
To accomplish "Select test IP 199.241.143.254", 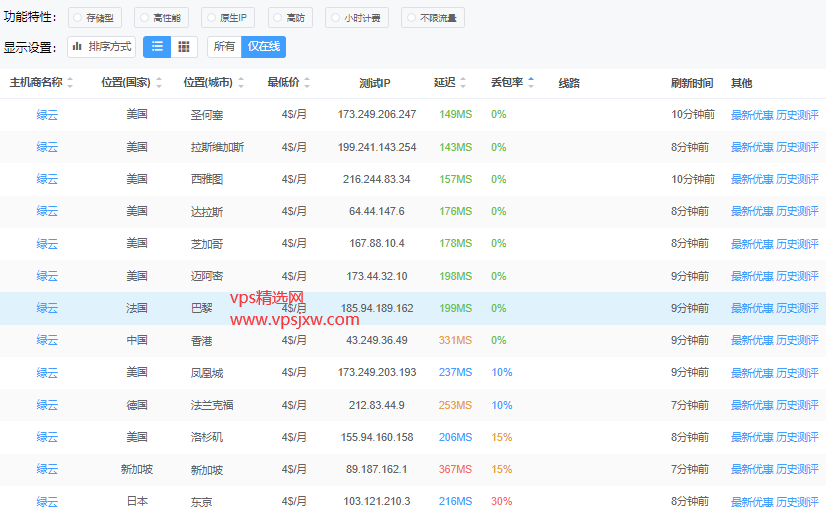I will [377, 147].
